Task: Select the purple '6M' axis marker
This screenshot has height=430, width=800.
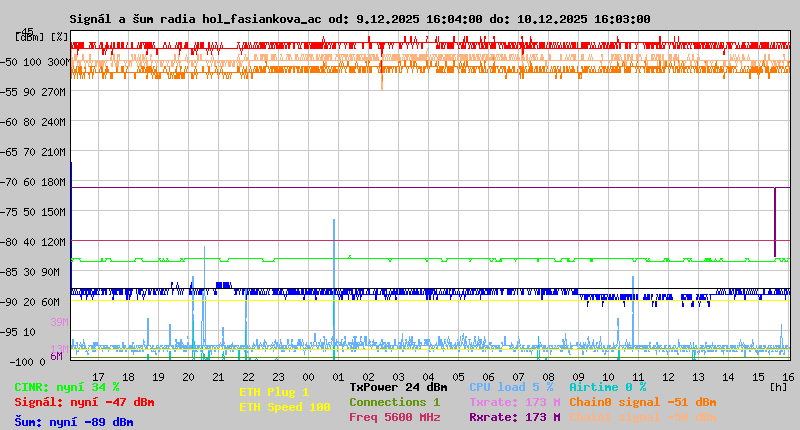Action: point(56,356)
